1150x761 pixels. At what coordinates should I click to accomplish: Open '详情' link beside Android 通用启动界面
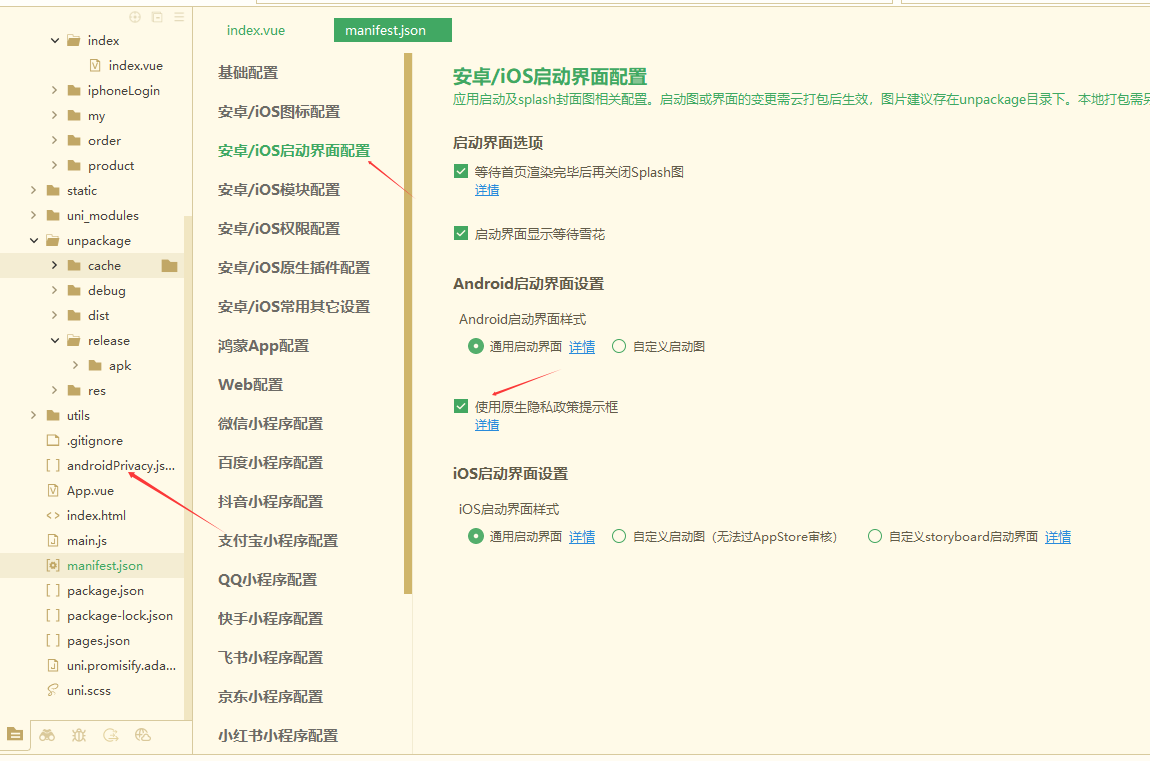[x=582, y=347]
